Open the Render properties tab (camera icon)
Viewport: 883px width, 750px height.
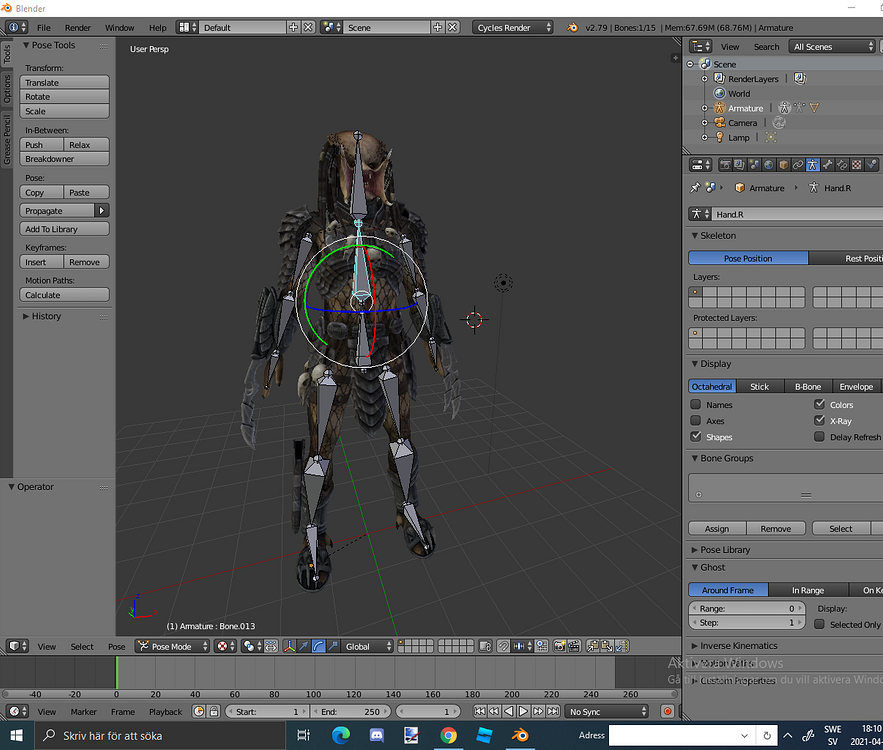(727, 164)
